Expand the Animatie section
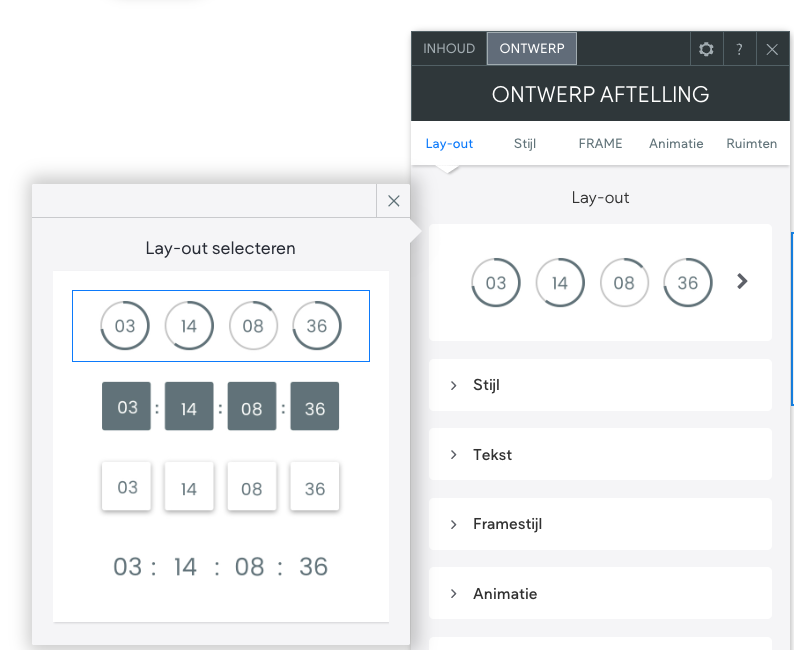The height and width of the screenshot is (650, 794). (600, 593)
